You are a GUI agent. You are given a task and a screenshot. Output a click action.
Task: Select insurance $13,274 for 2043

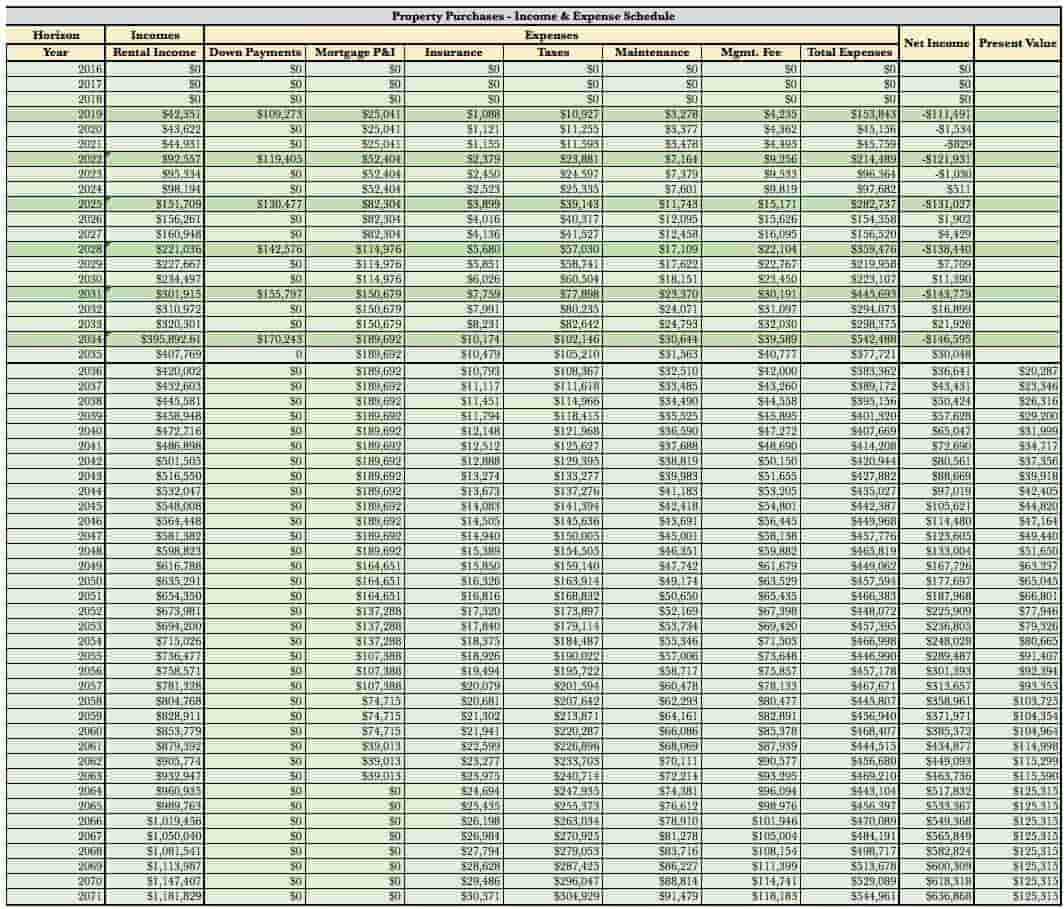click(x=453, y=476)
